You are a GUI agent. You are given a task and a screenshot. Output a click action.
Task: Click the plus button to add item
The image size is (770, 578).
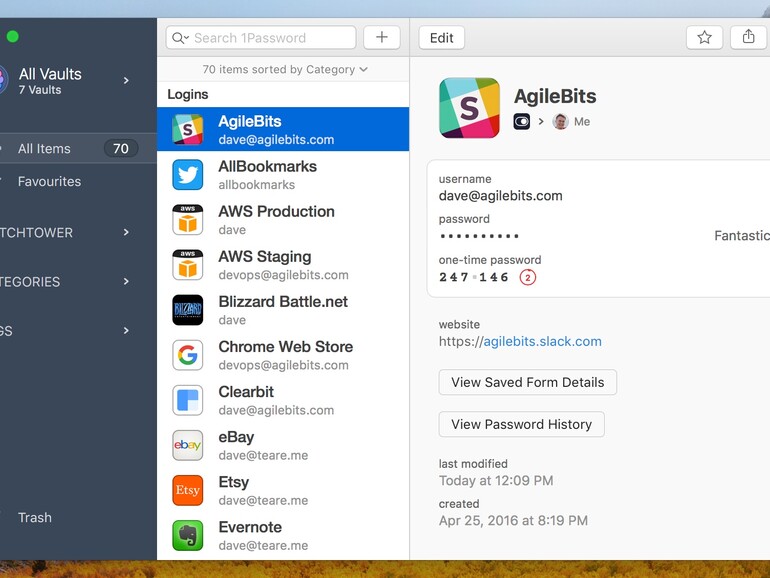[382, 37]
